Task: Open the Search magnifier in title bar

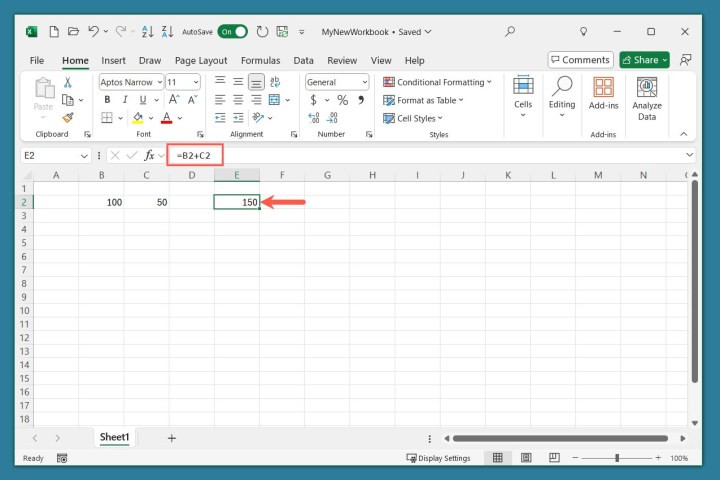Action: [x=509, y=32]
